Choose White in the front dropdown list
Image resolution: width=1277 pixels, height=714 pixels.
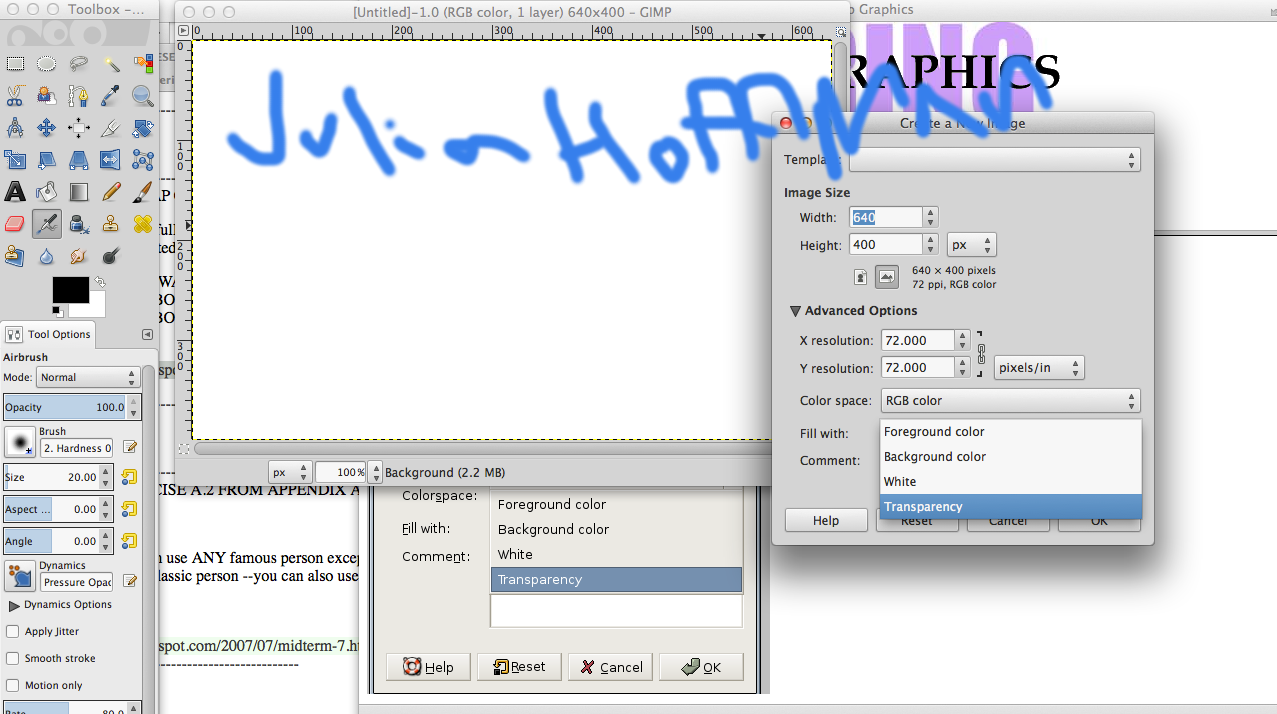[x=1011, y=482]
